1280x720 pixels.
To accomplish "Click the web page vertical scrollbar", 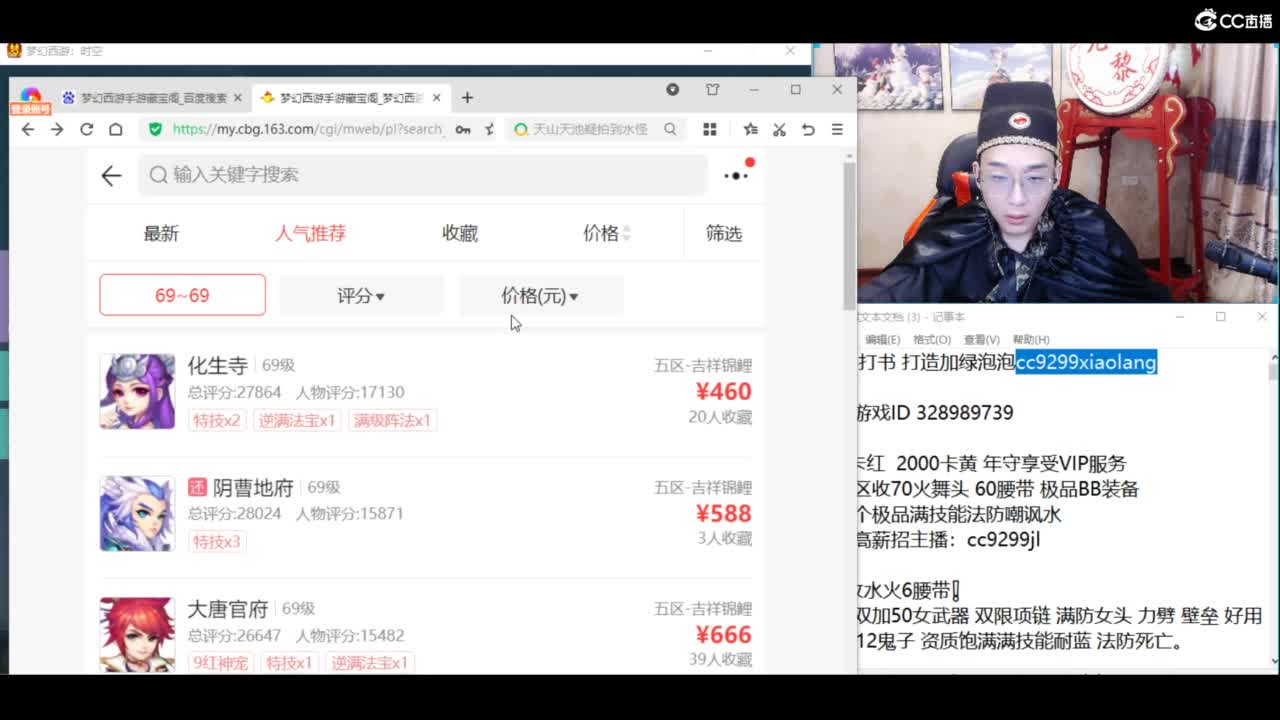I will pos(849,235).
